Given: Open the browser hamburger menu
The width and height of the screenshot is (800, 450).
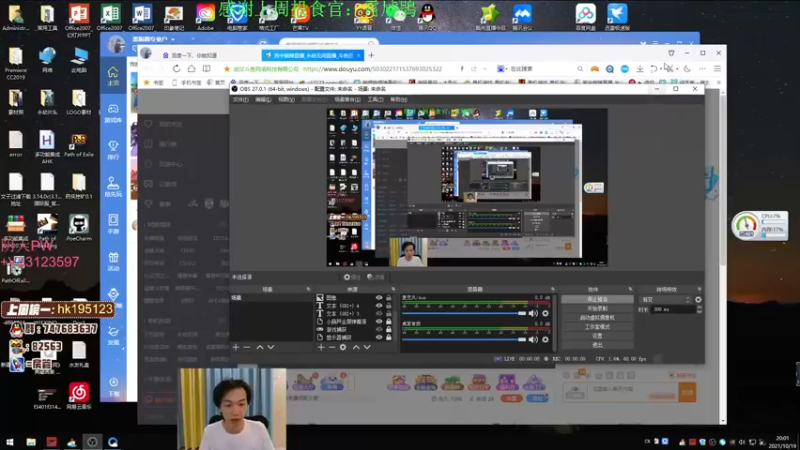Looking at the screenshot, I should click(x=717, y=68).
